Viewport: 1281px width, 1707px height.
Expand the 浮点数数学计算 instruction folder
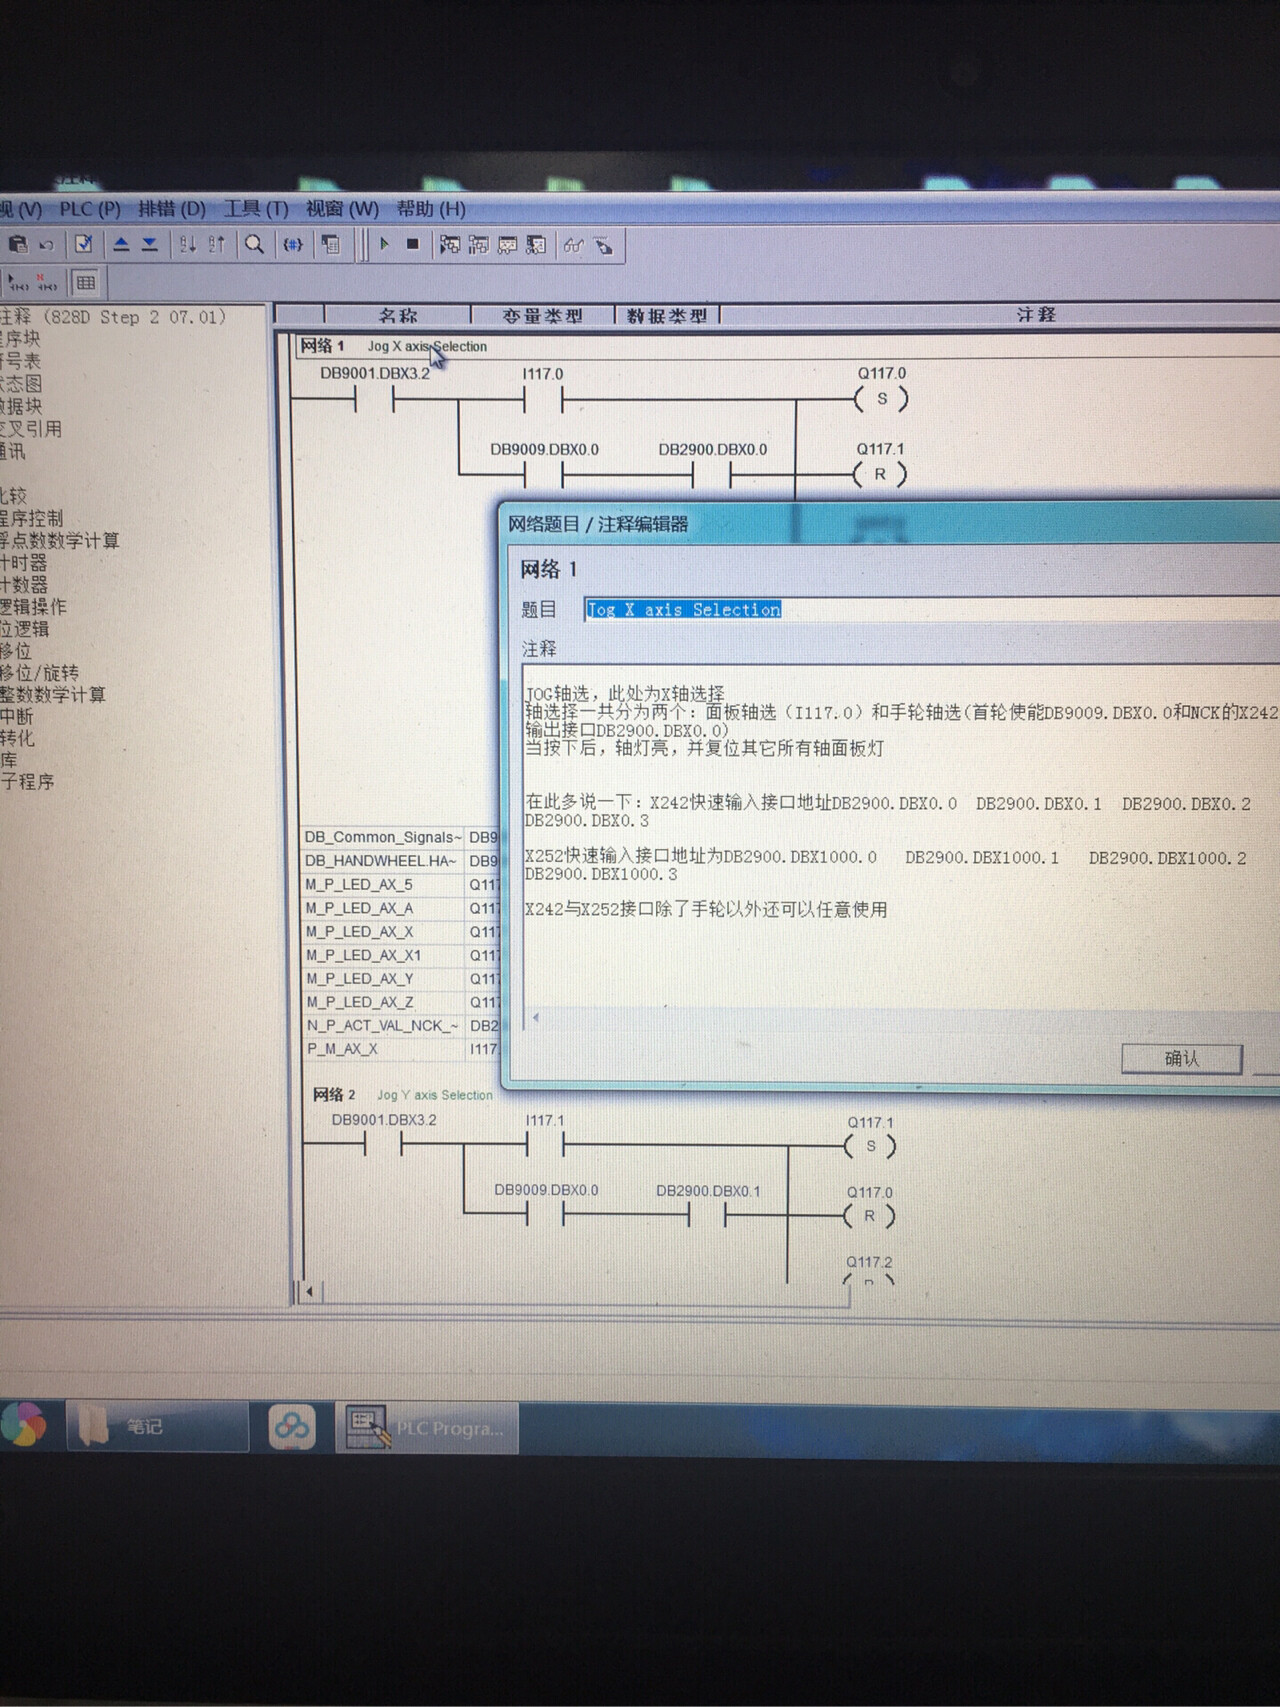click(x=60, y=540)
